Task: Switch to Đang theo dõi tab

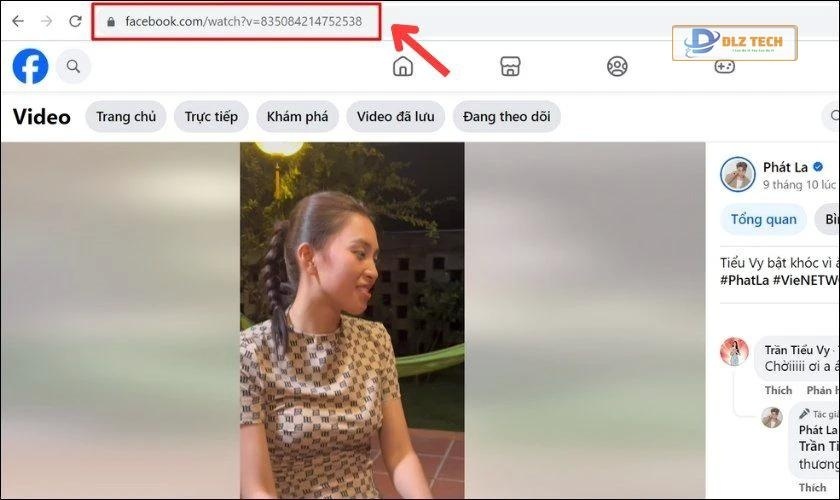Action: (x=506, y=116)
